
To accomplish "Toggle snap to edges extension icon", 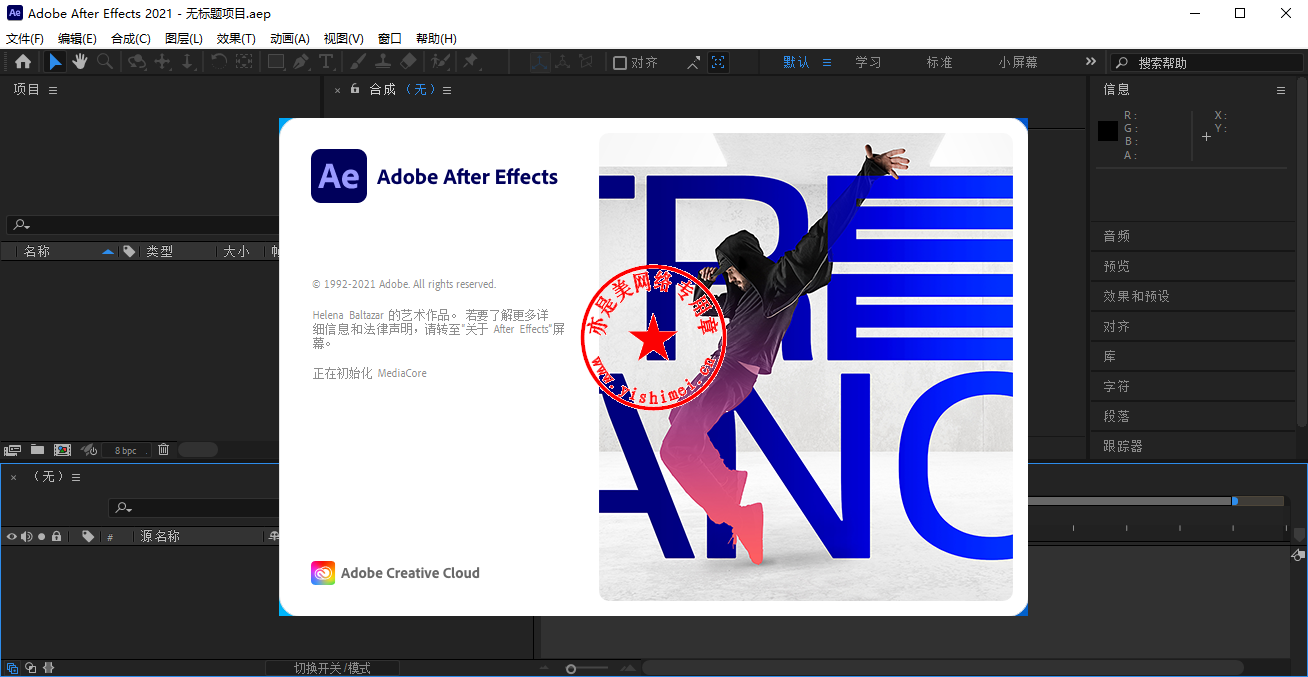I will tap(694, 62).
